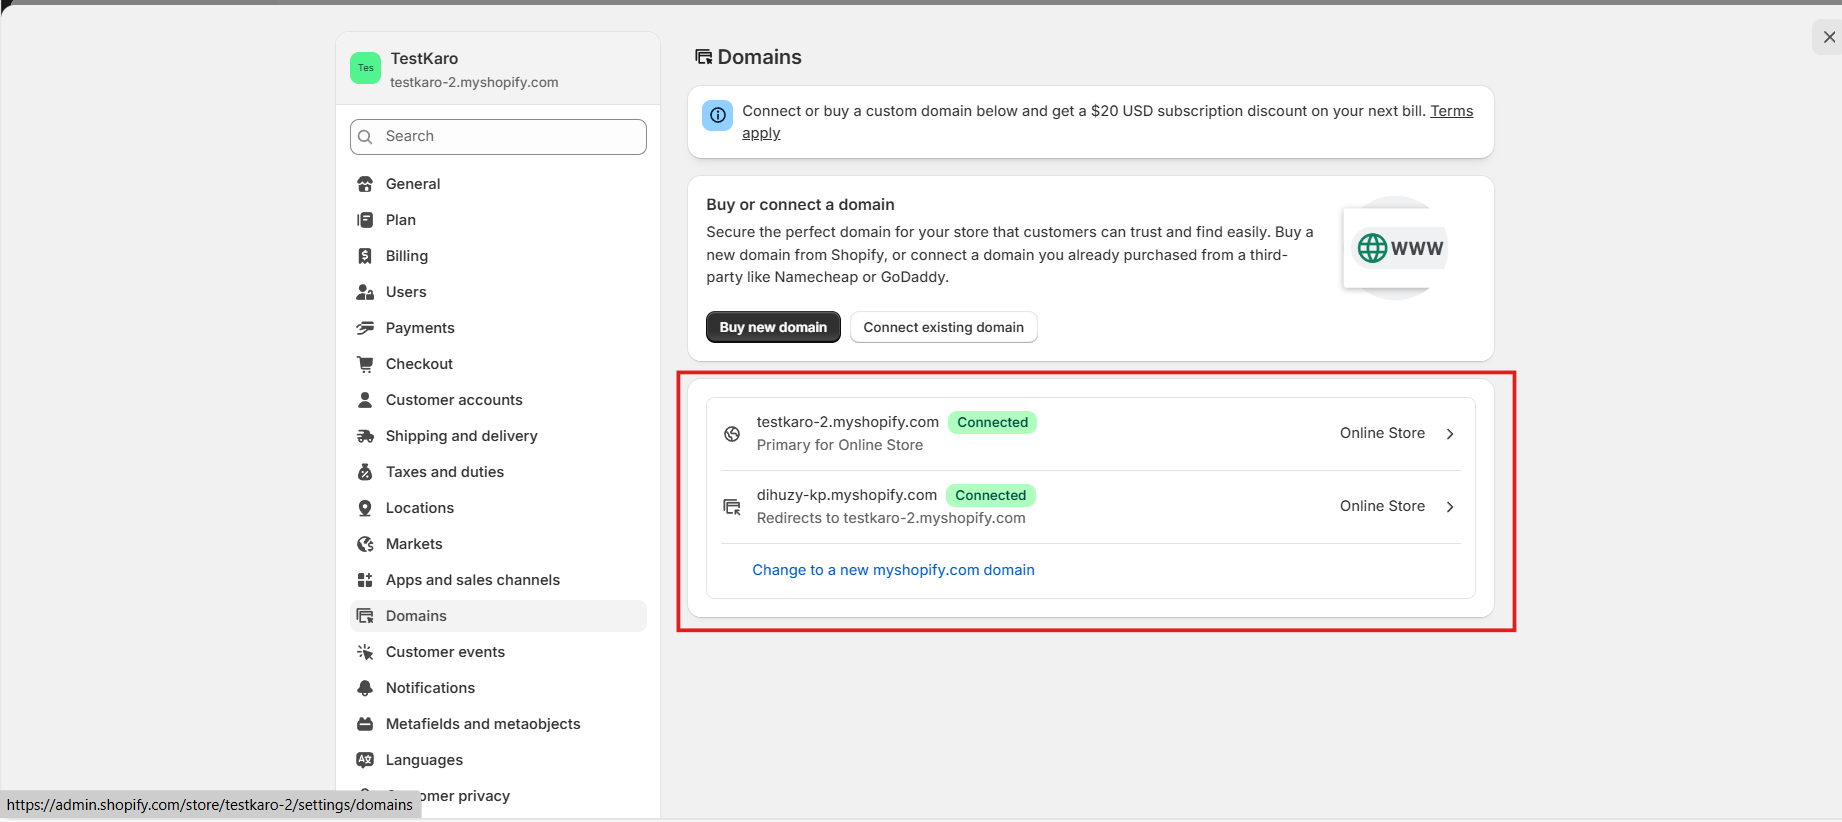Open Customer accounts settings
This screenshot has height=822, width=1842.
pyautogui.click(x=454, y=400)
